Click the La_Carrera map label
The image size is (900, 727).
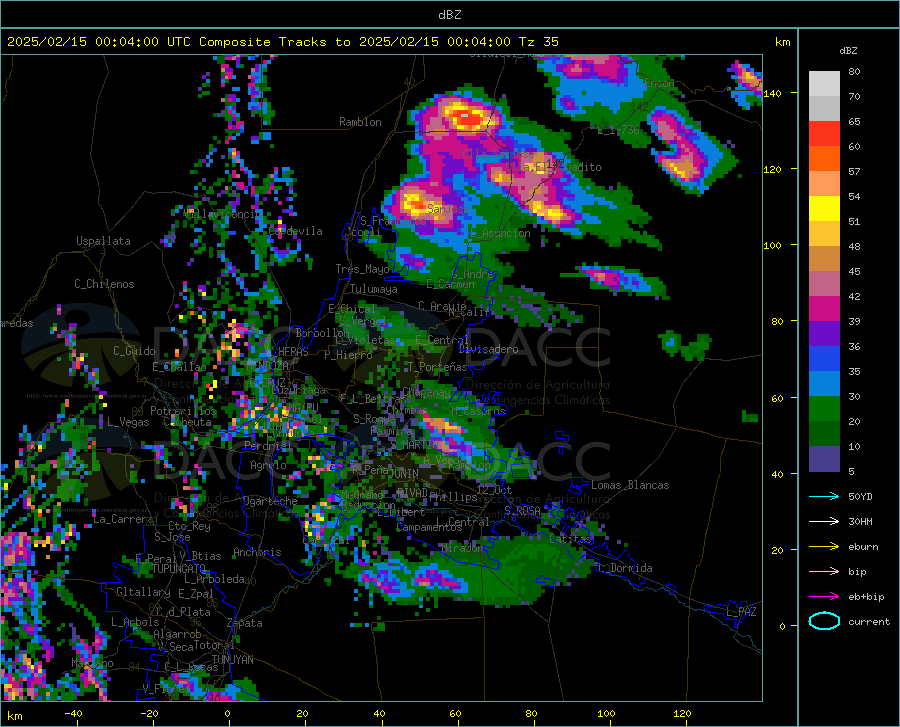123,519
